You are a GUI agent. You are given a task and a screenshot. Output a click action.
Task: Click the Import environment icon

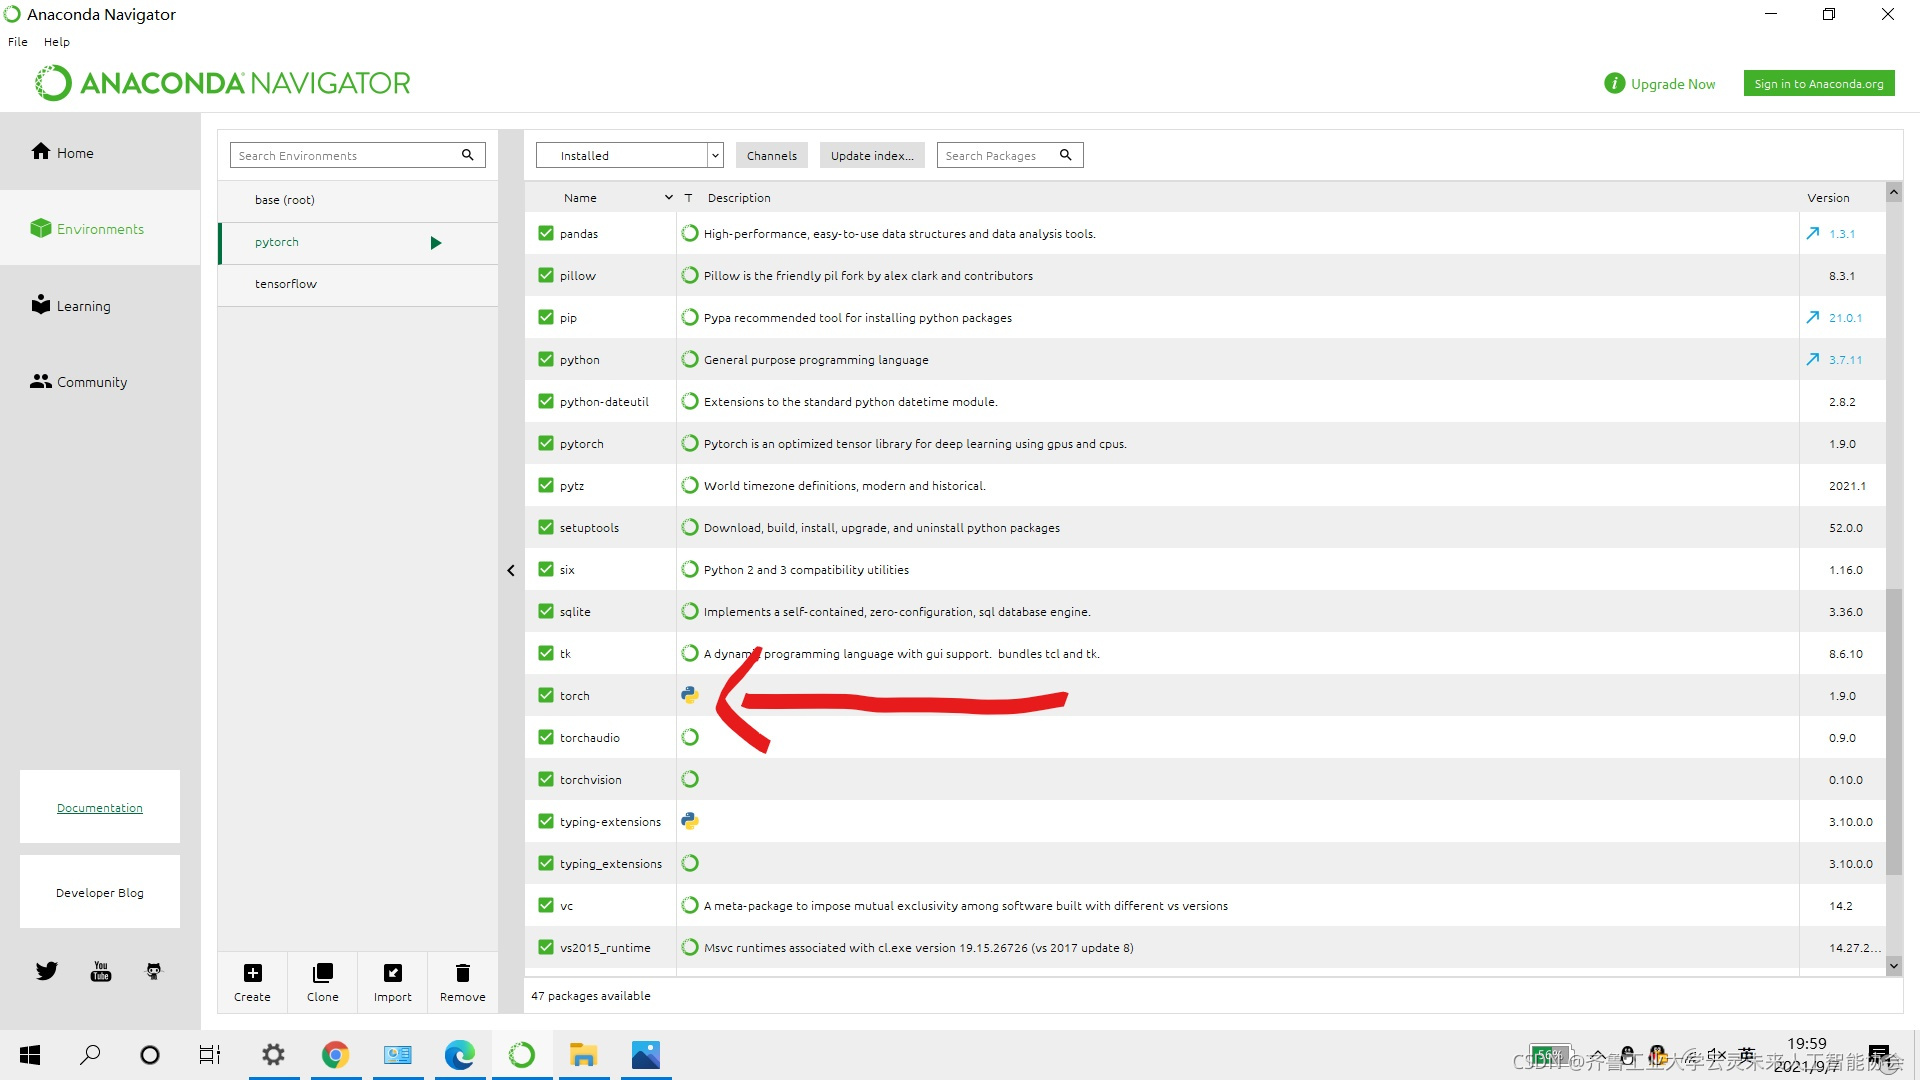(393, 973)
